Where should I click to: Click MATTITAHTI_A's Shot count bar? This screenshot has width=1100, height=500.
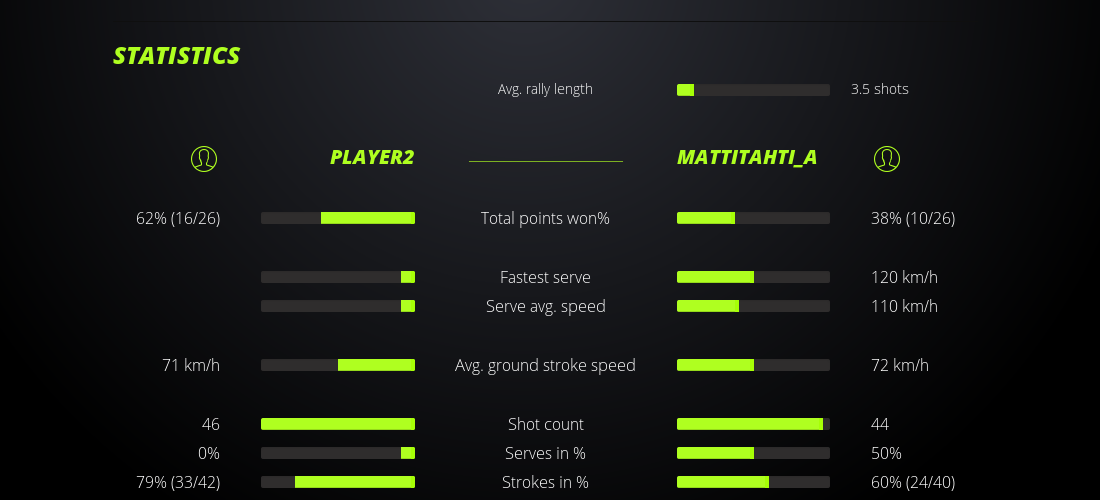(x=753, y=424)
